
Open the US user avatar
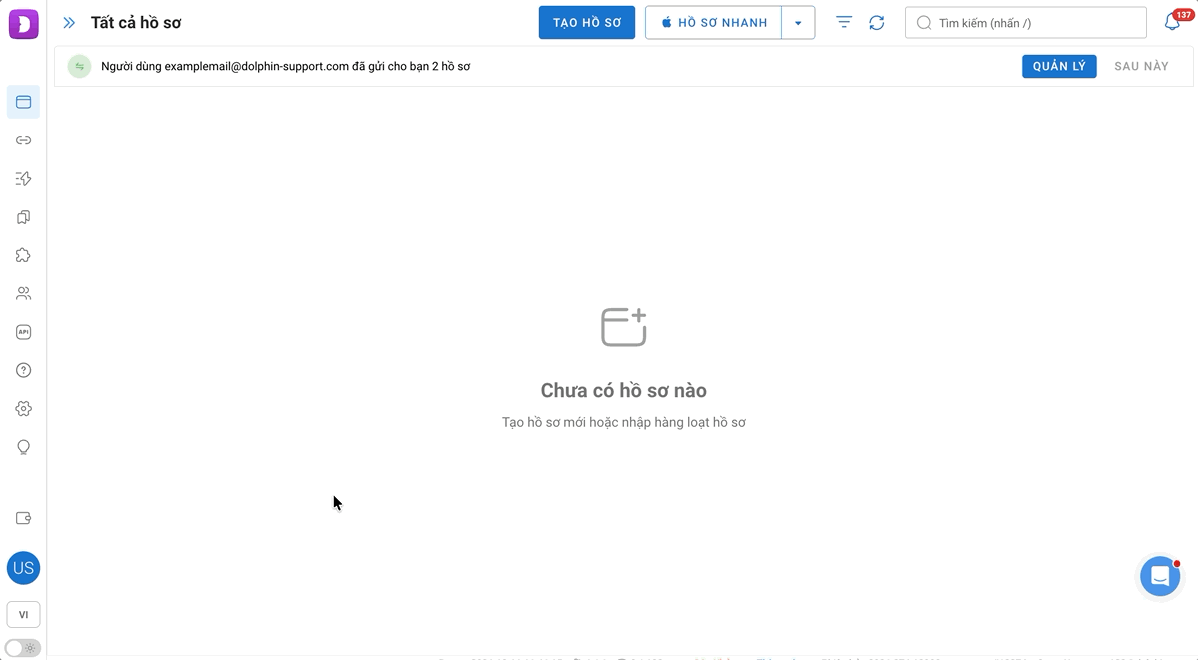[24, 568]
